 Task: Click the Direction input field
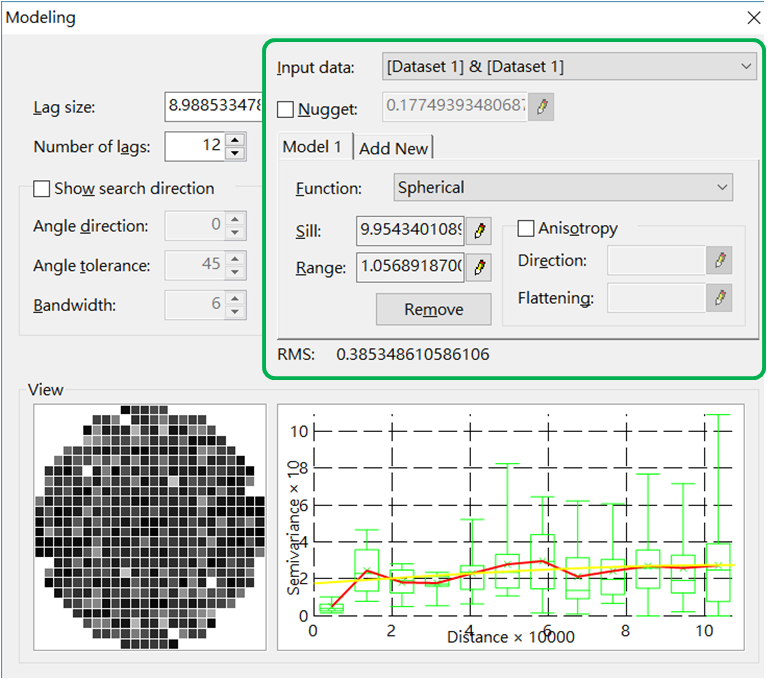656,260
